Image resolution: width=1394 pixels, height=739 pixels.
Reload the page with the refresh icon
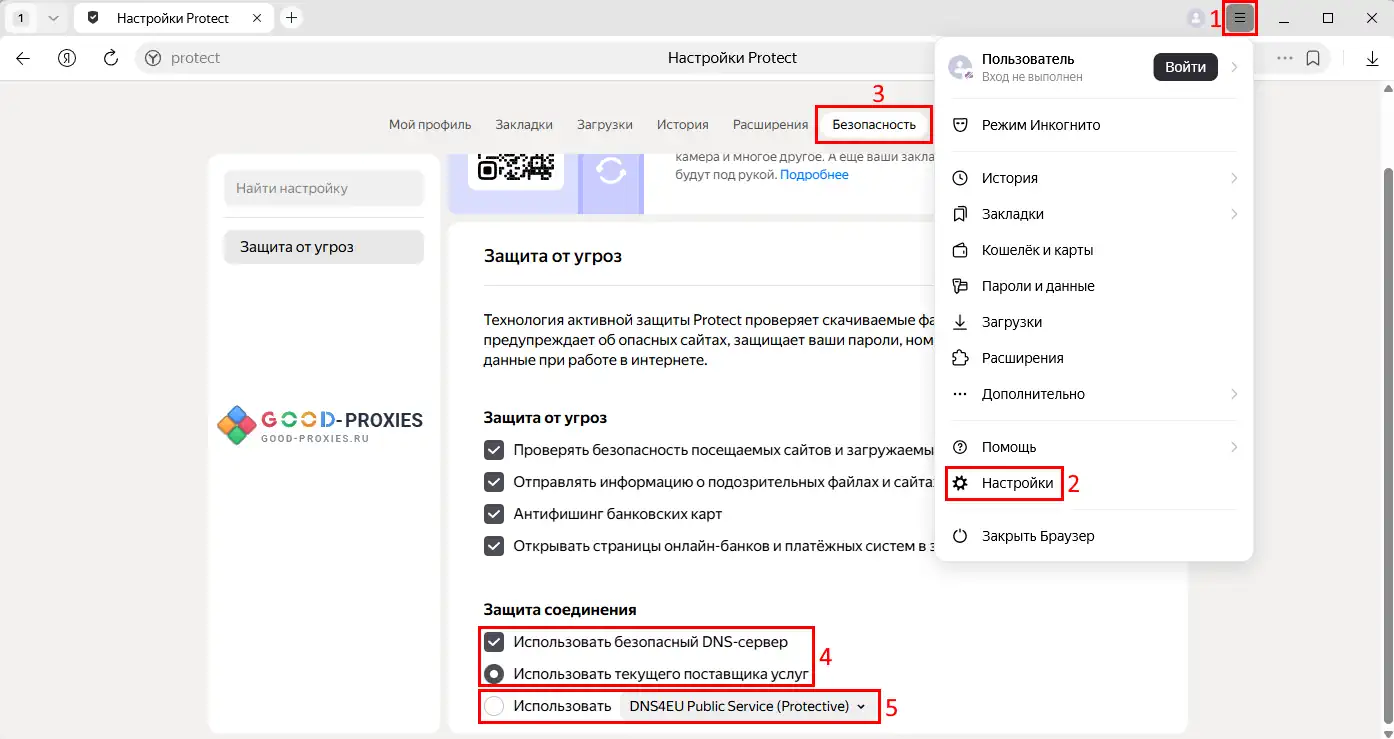pos(111,58)
